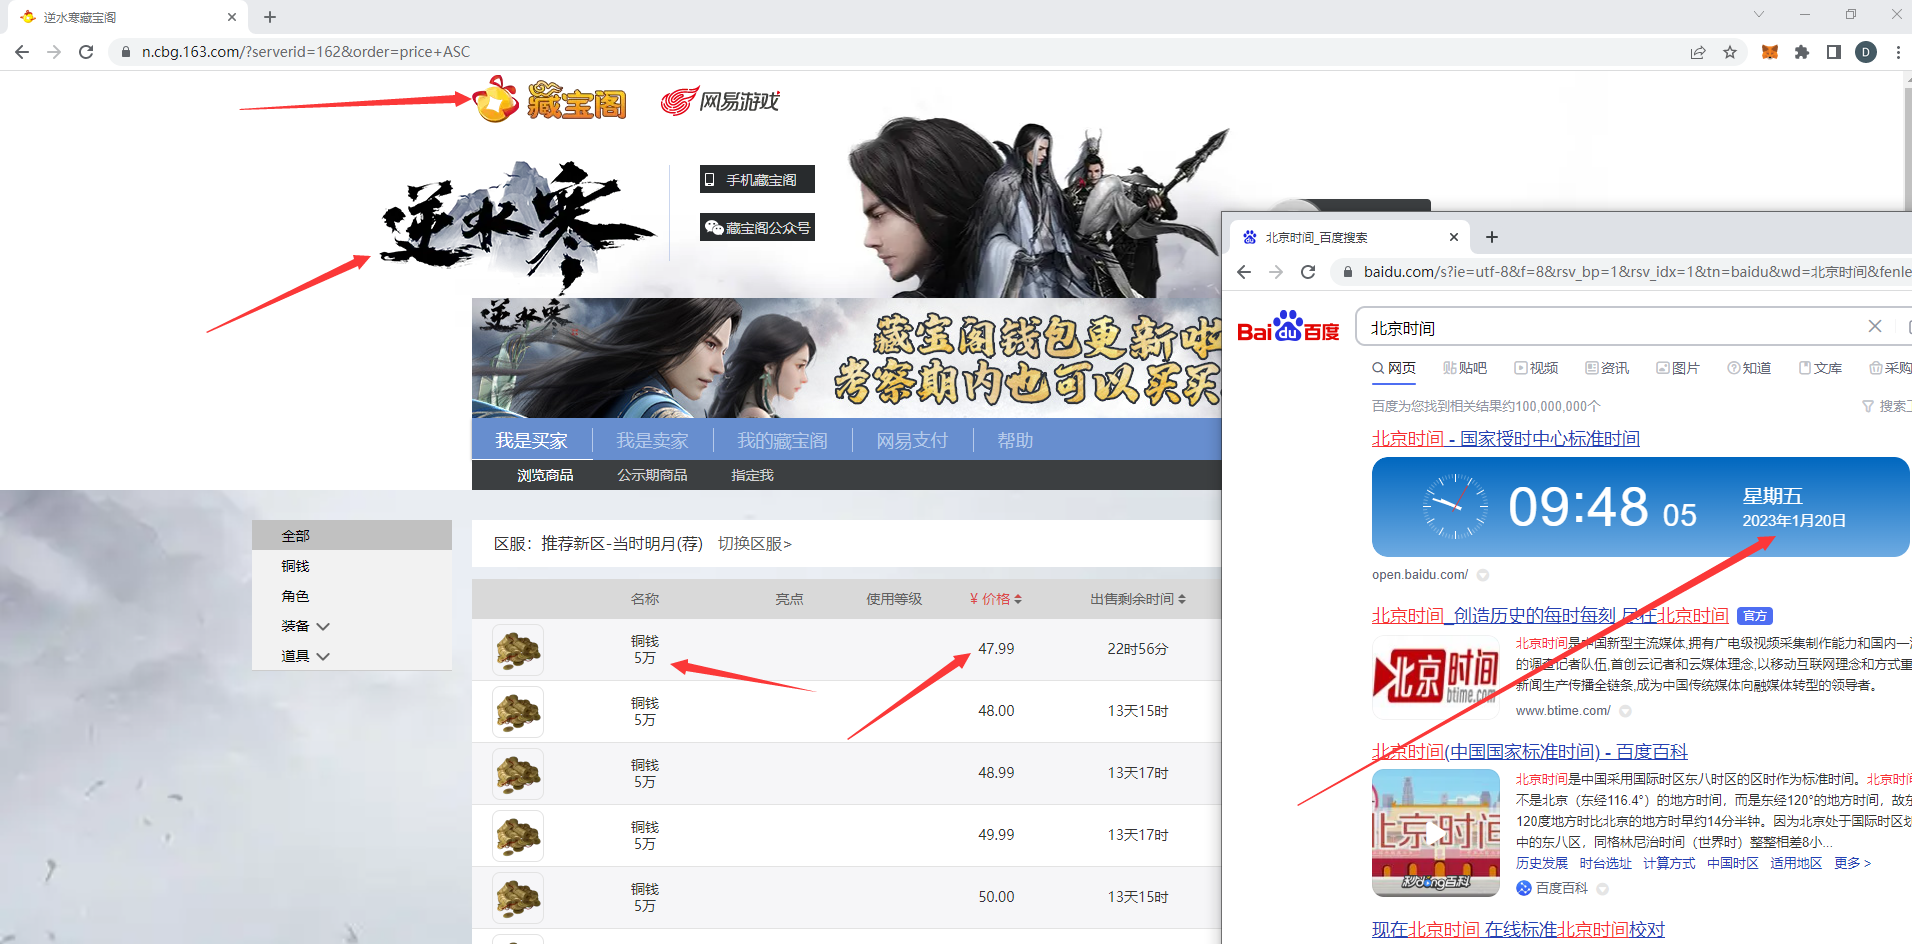Select 文库 search tab in Baidu
Screen dimensions: 1912x944
click(1820, 368)
